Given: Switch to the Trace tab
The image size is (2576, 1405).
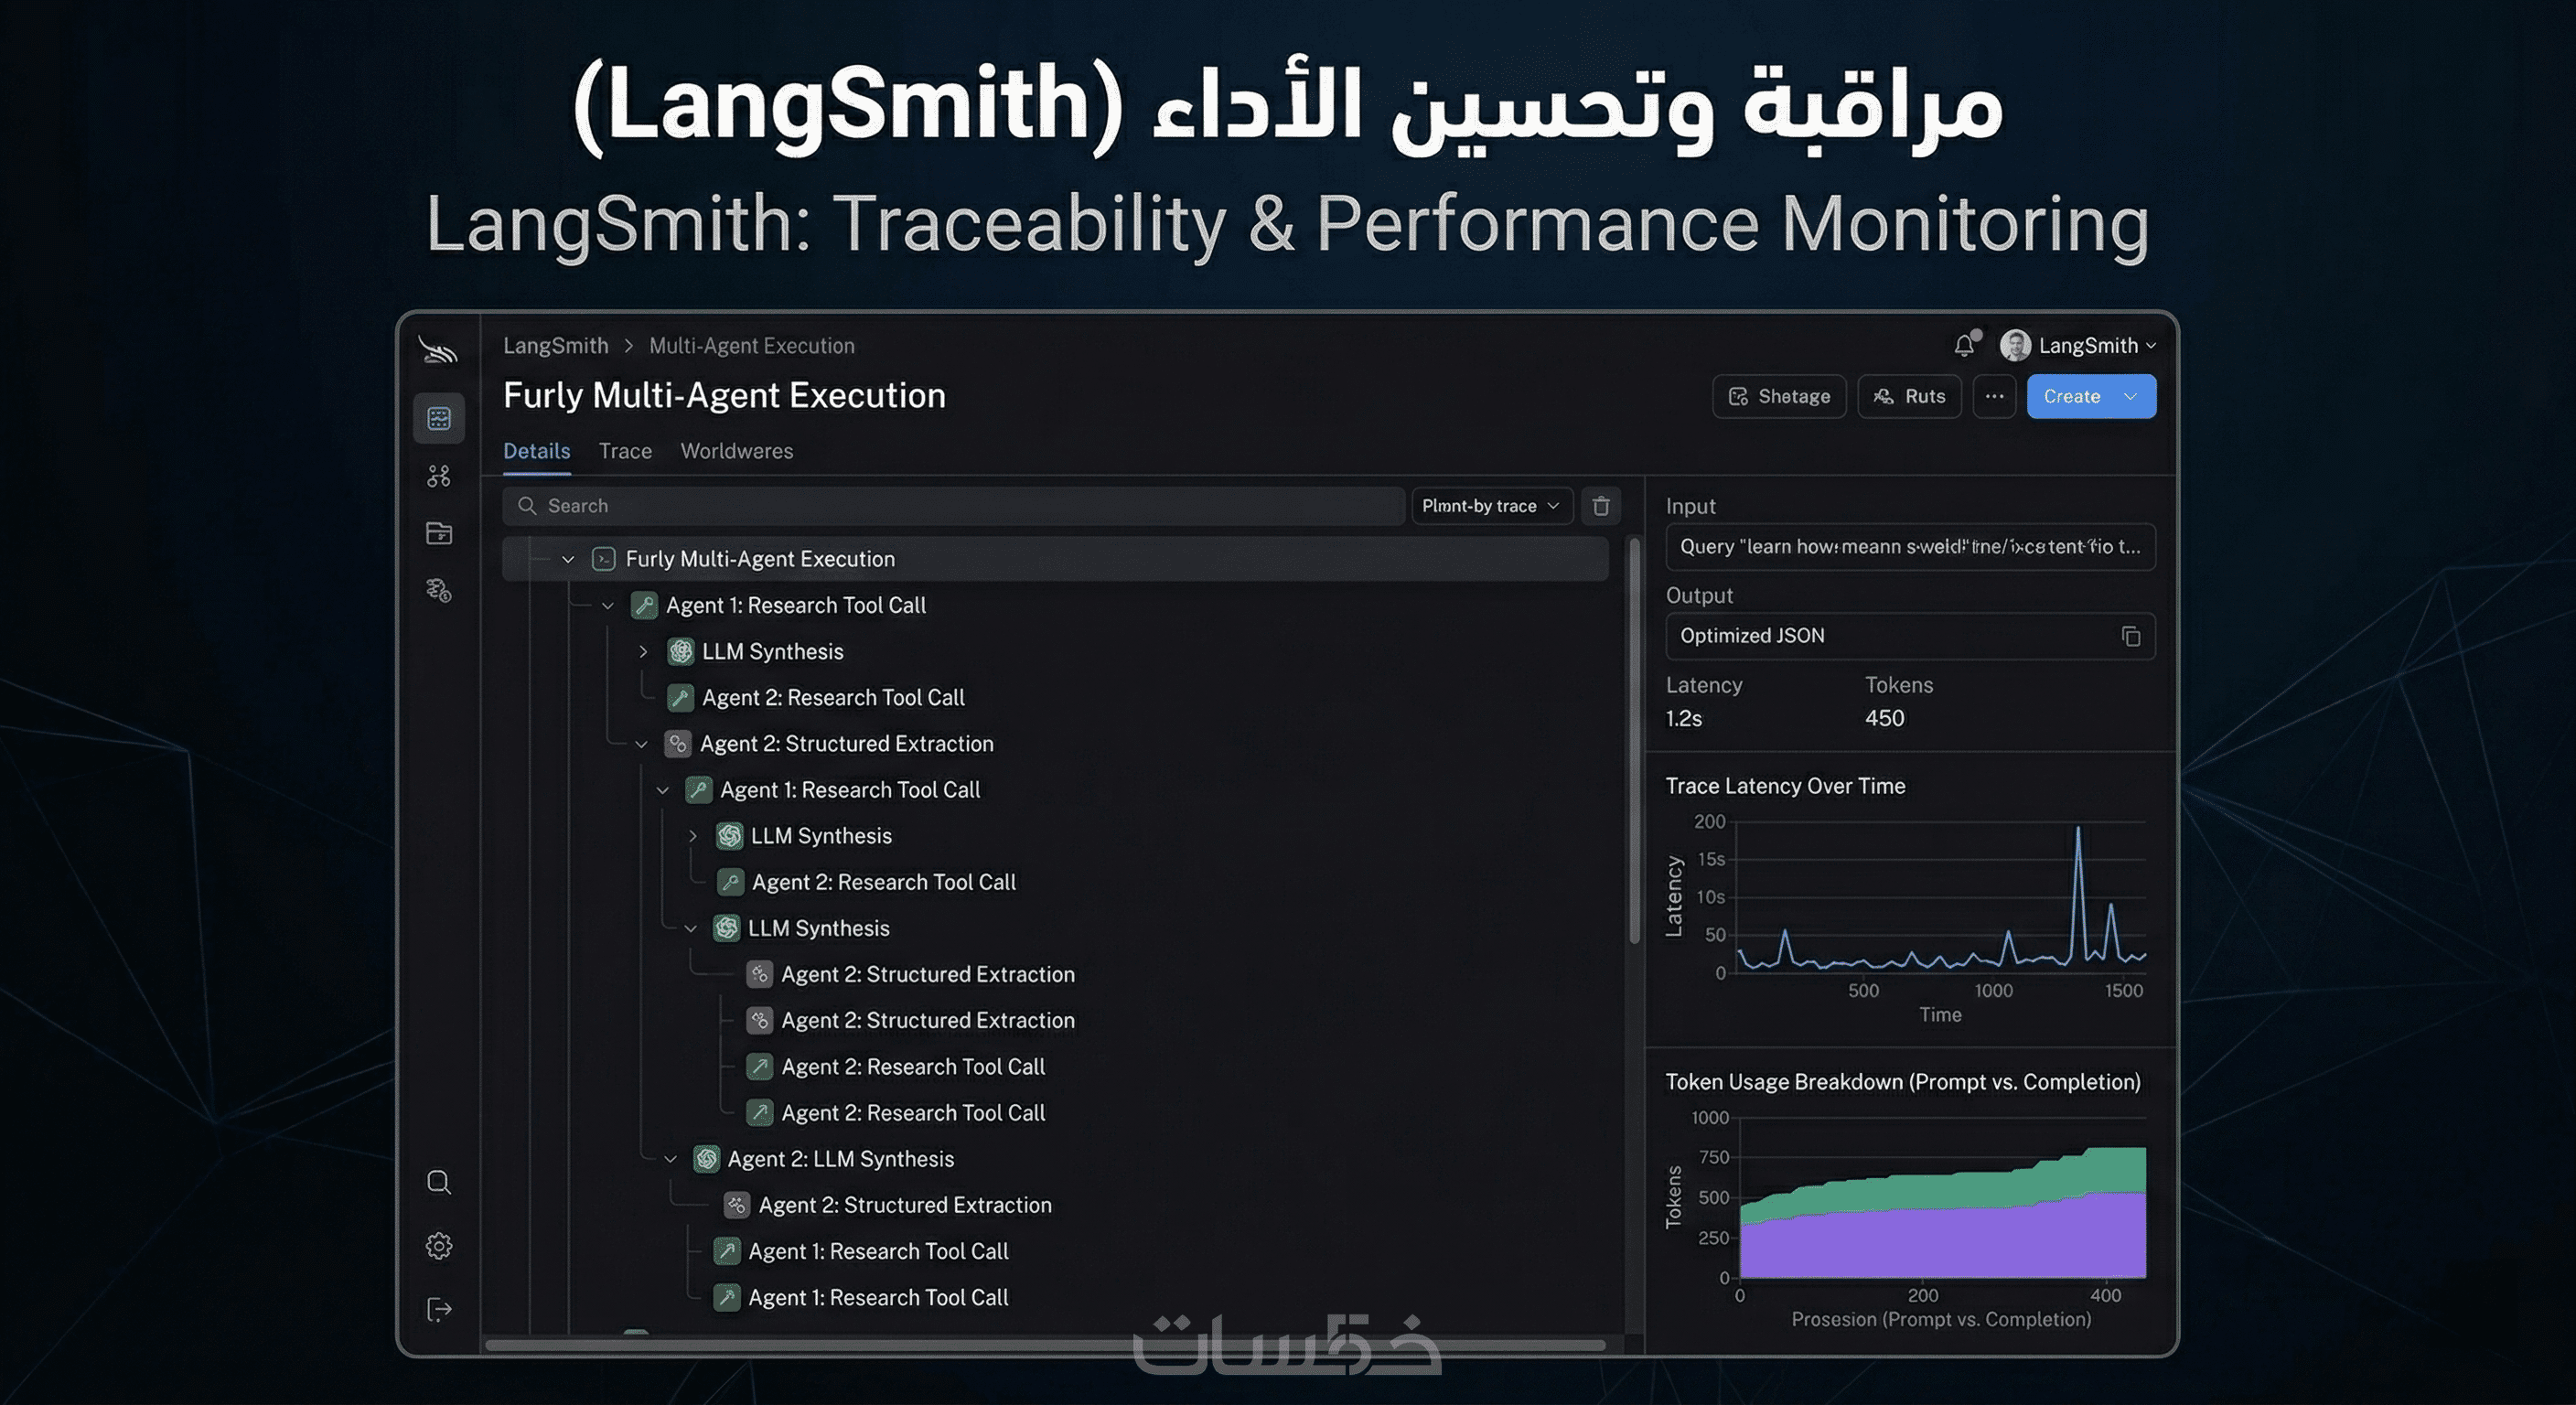Looking at the screenshot, I should 625,451.
